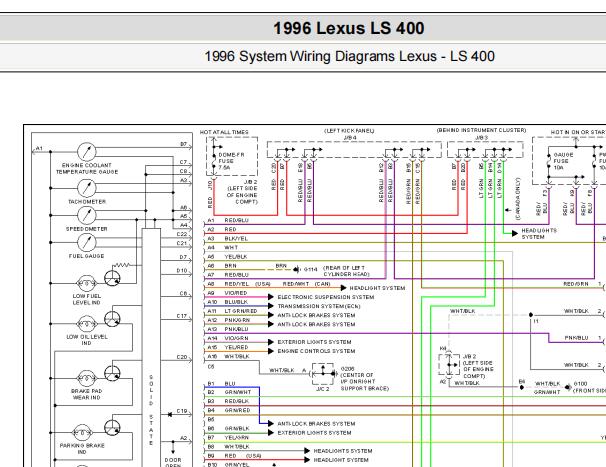Click pin B1 "BLU" wire label
Screen dimensions: 606x467
coord(230,383)
